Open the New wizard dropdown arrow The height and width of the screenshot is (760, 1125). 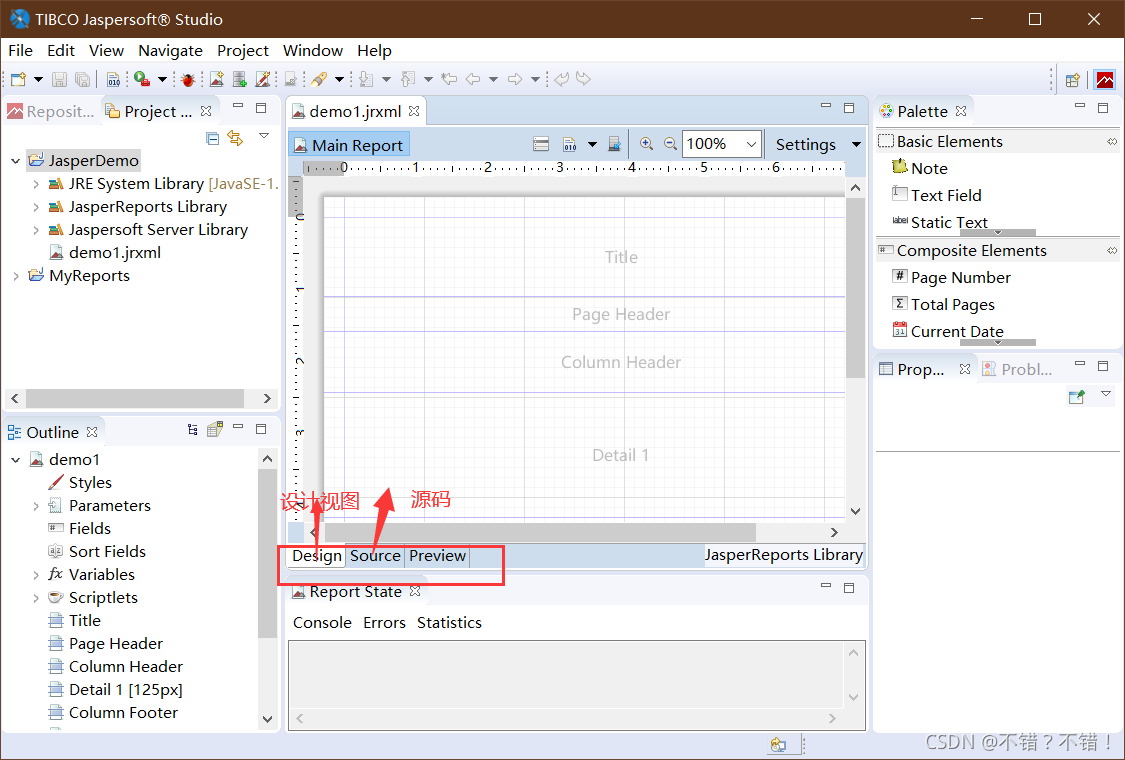pyautogui.click(x=38, y=79)
